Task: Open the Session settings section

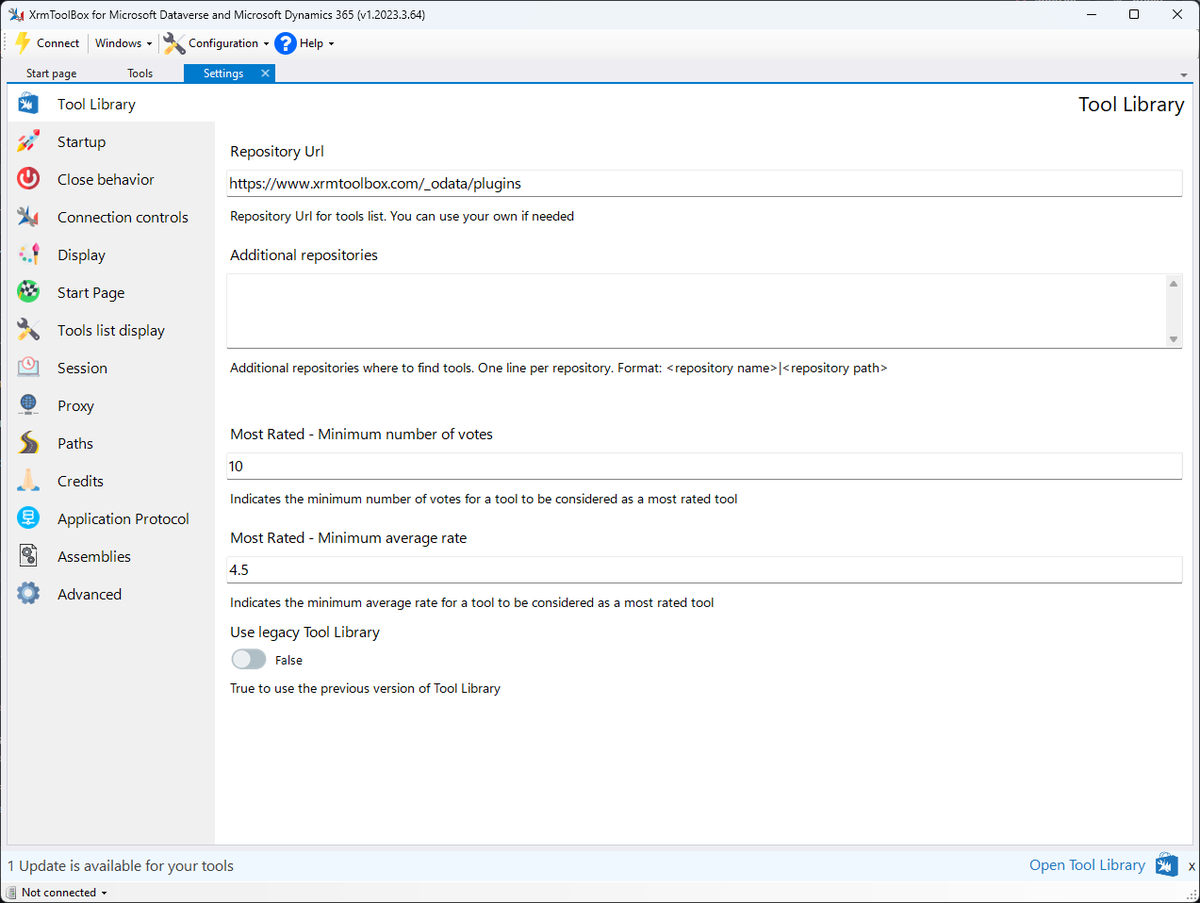Action: click(x=111, y=368)
